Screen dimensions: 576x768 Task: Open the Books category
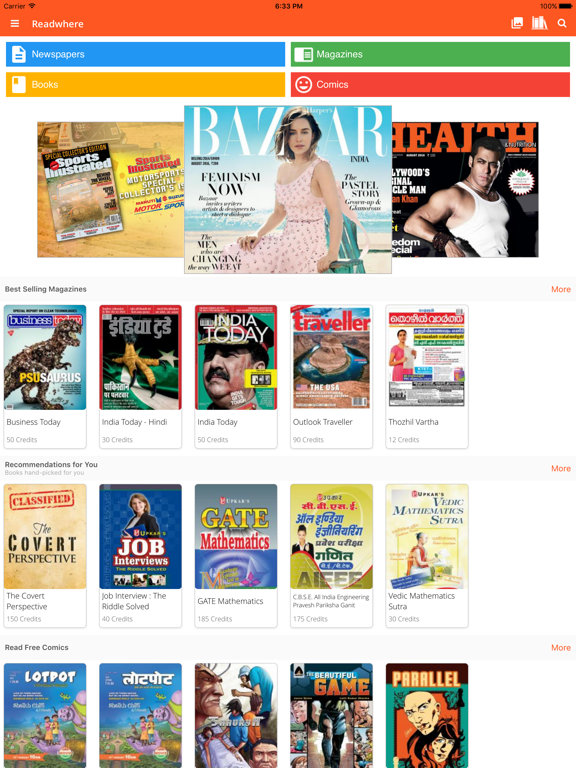[145, 85]
